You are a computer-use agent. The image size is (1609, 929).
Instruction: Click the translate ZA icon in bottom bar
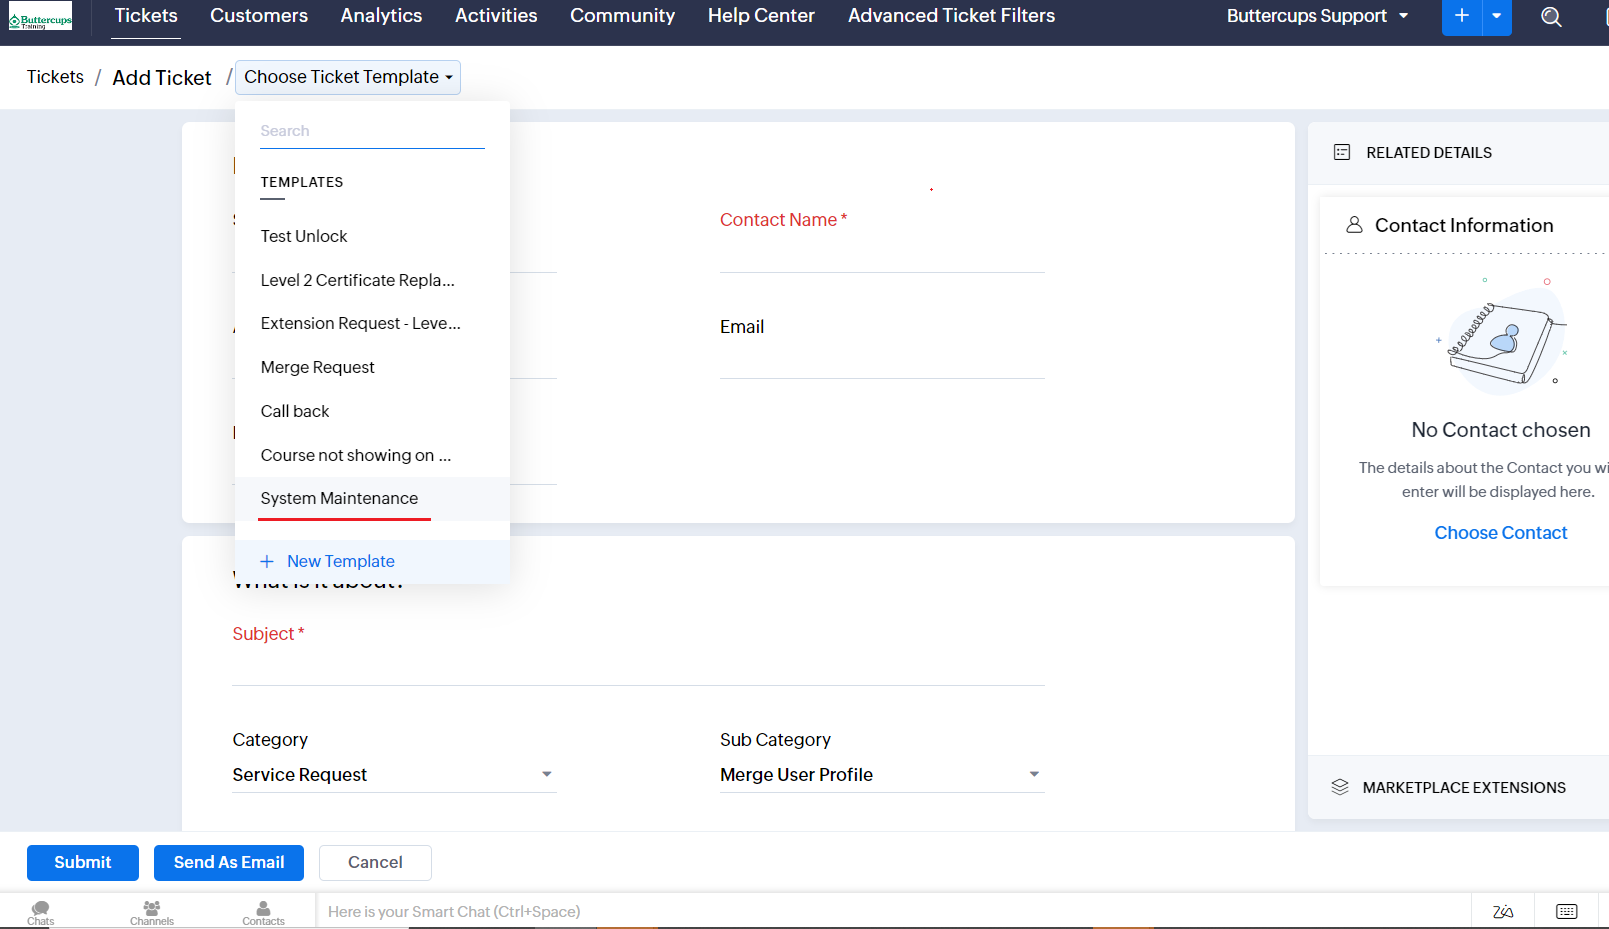point(1502,911)
